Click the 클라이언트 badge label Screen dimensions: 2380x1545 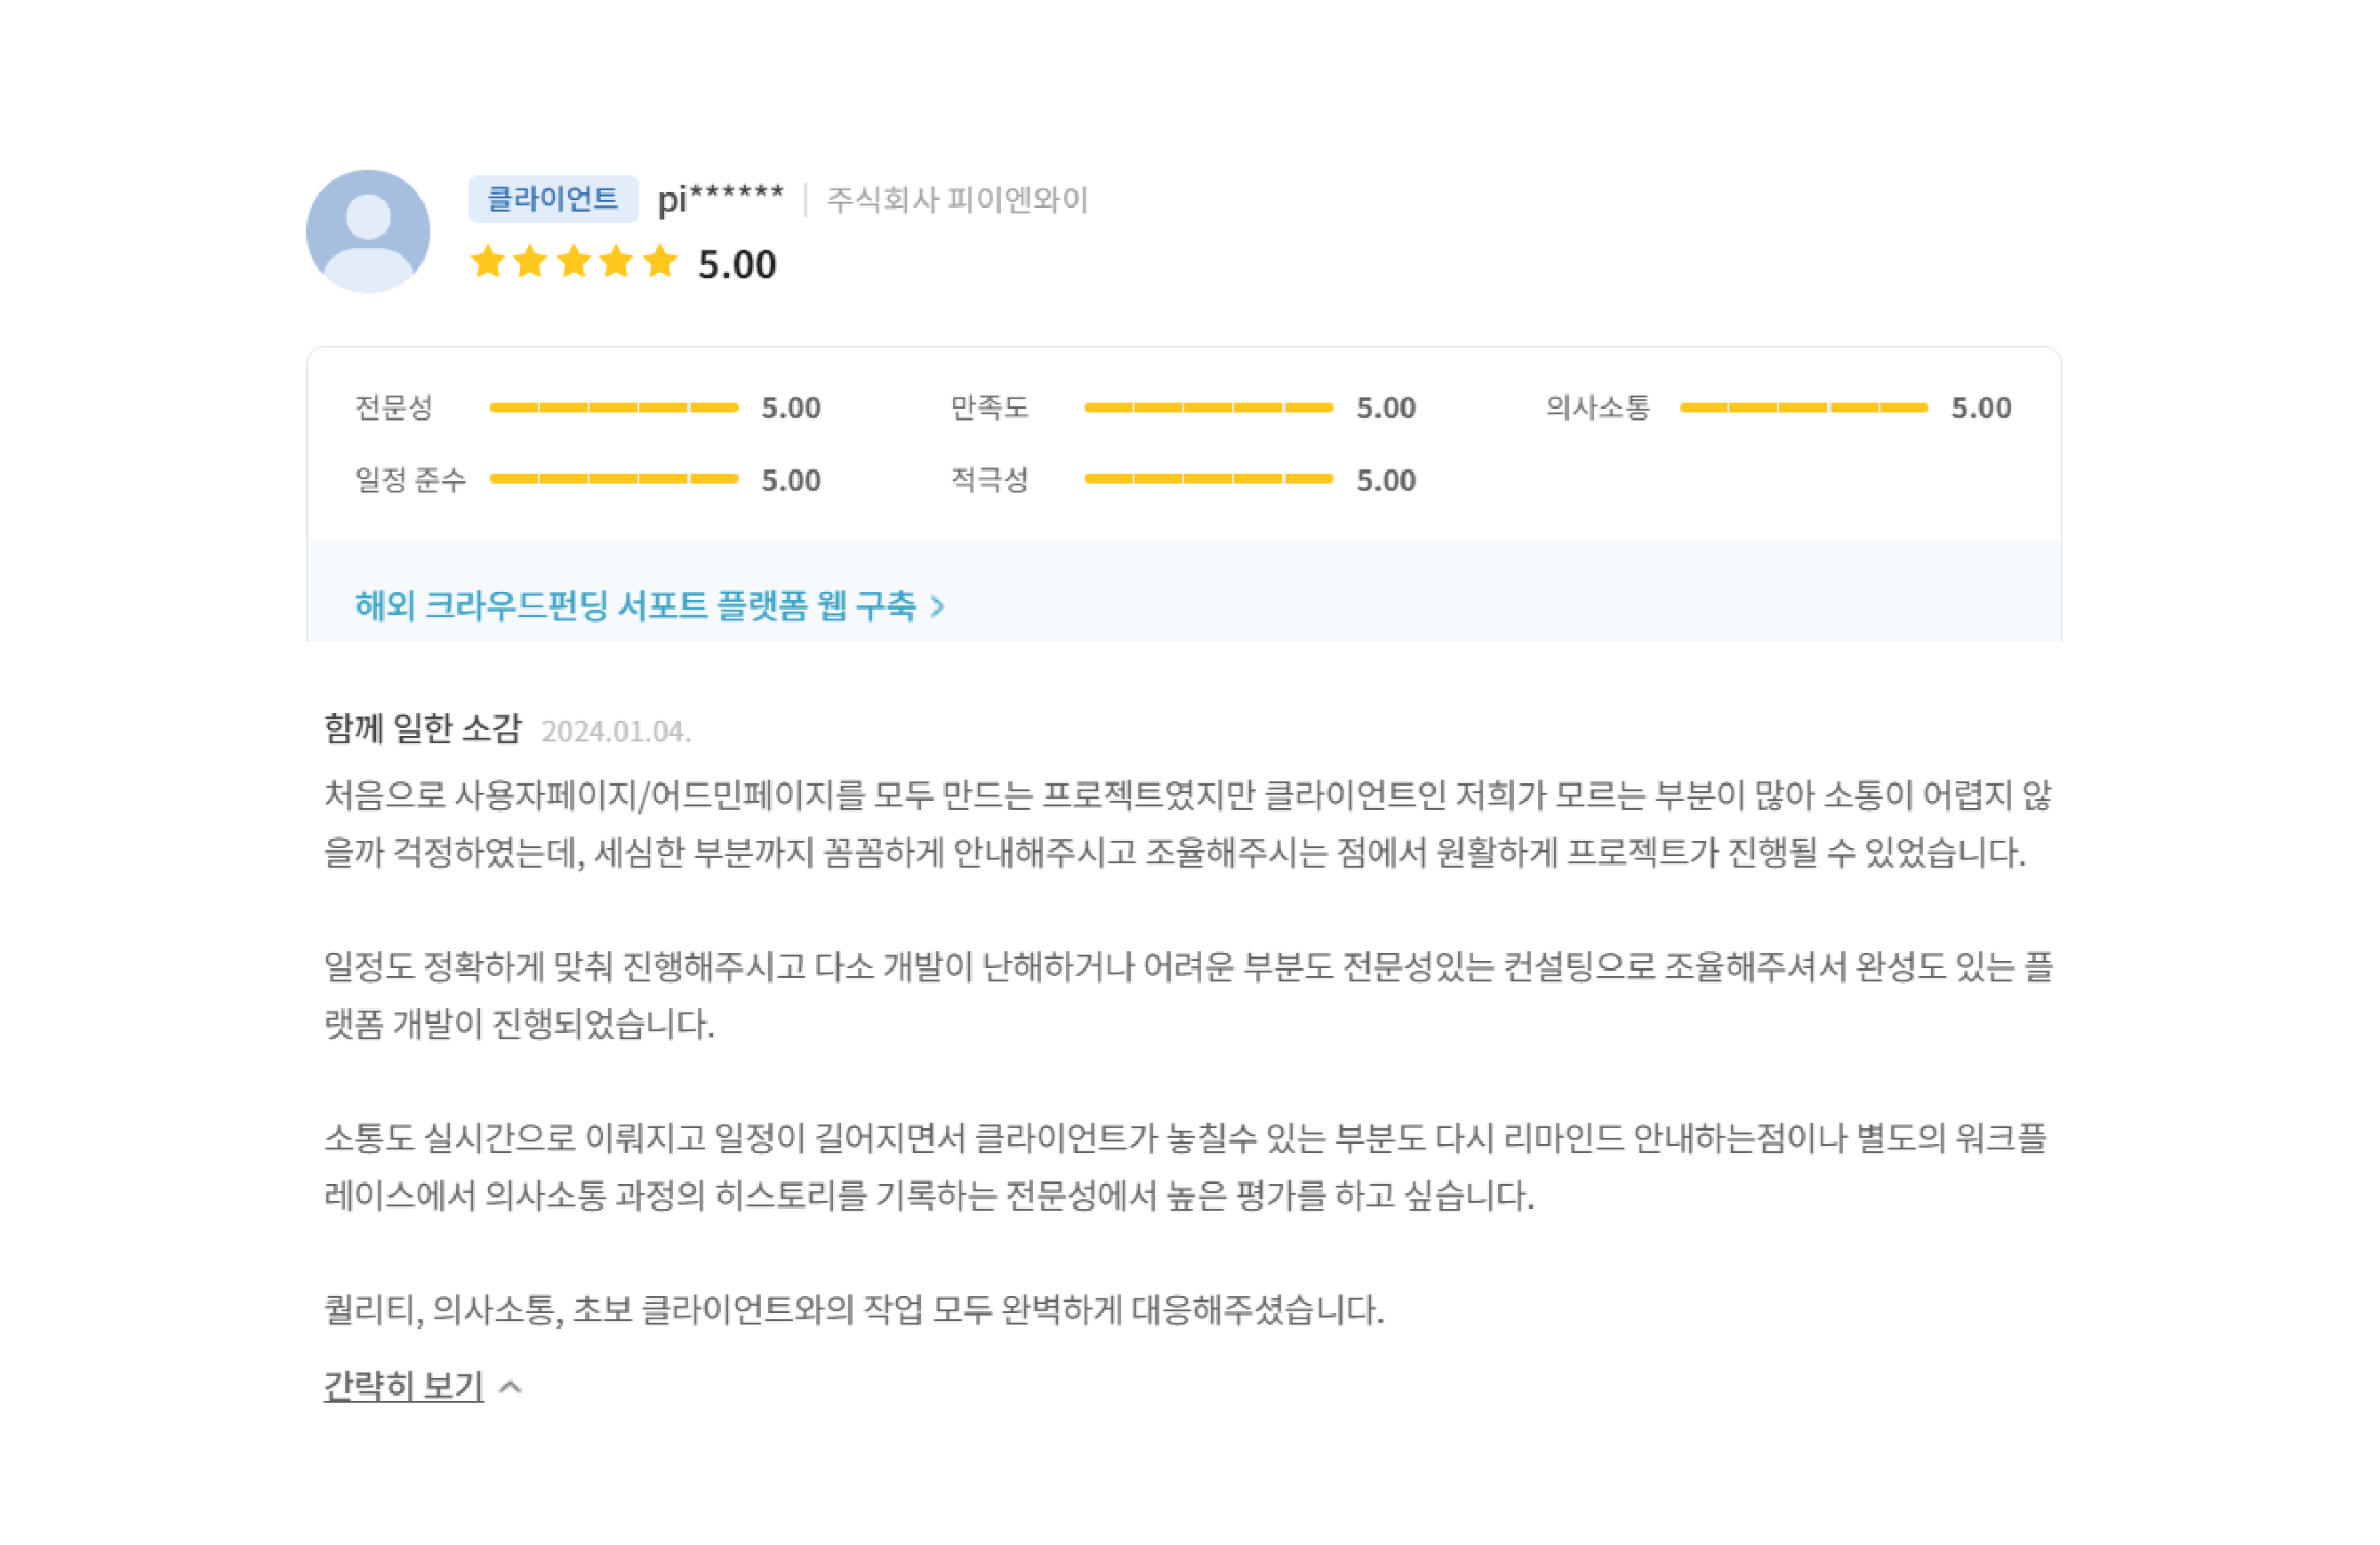point(553,199)
